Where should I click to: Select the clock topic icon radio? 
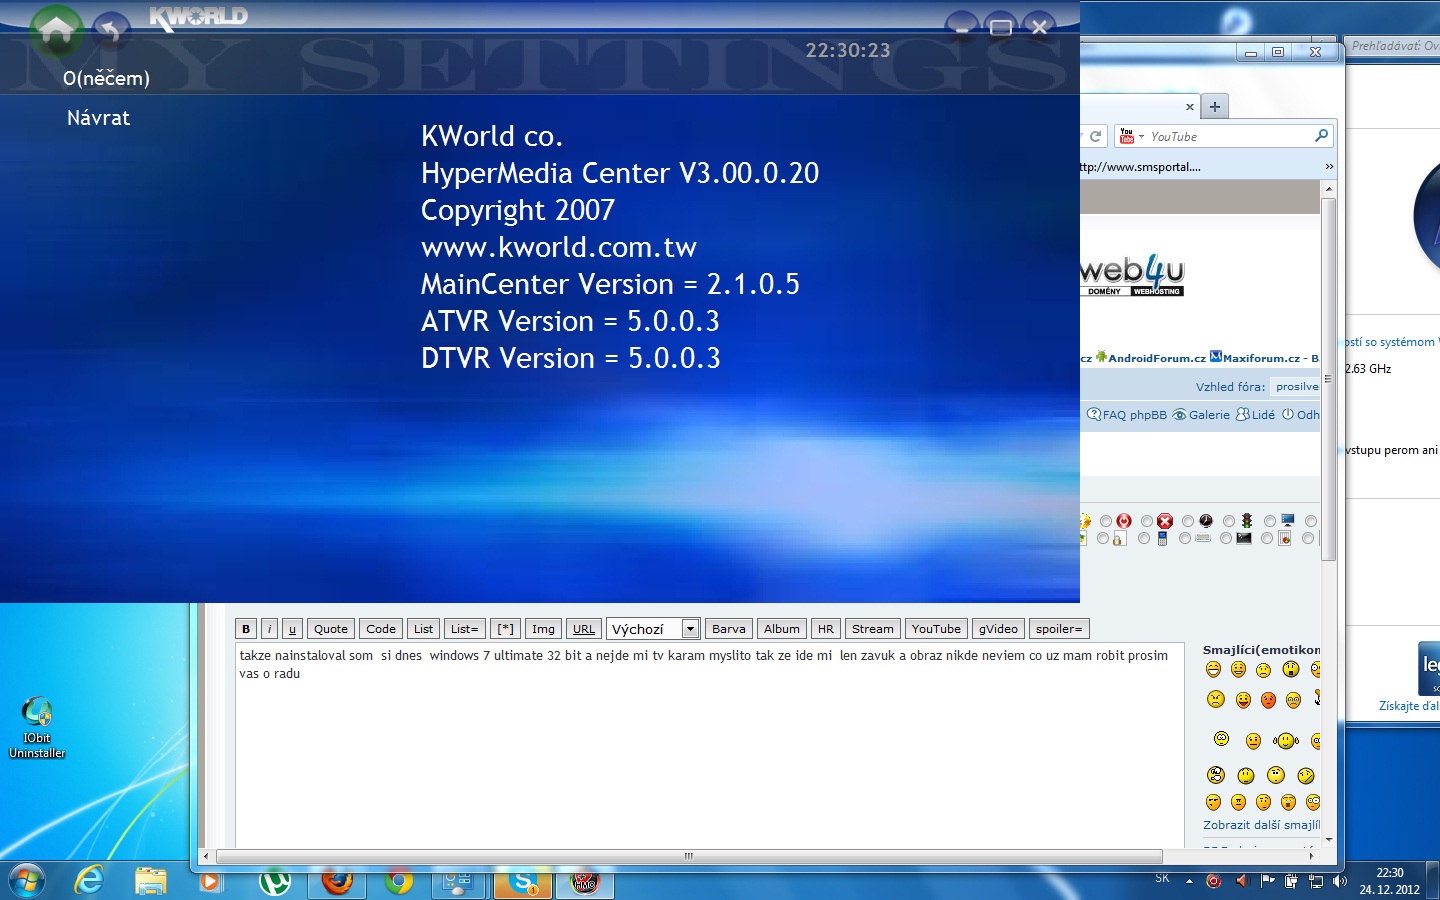coord(1188,521)
